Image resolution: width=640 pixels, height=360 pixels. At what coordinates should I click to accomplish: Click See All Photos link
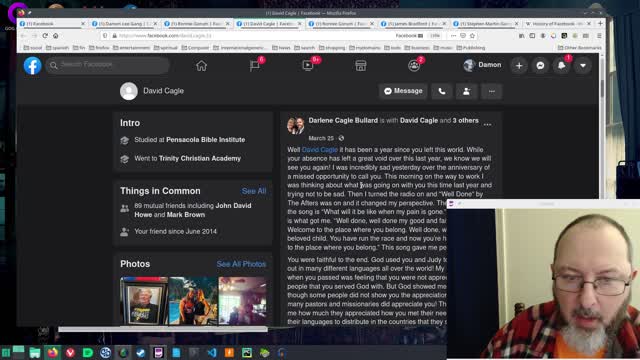241,264
